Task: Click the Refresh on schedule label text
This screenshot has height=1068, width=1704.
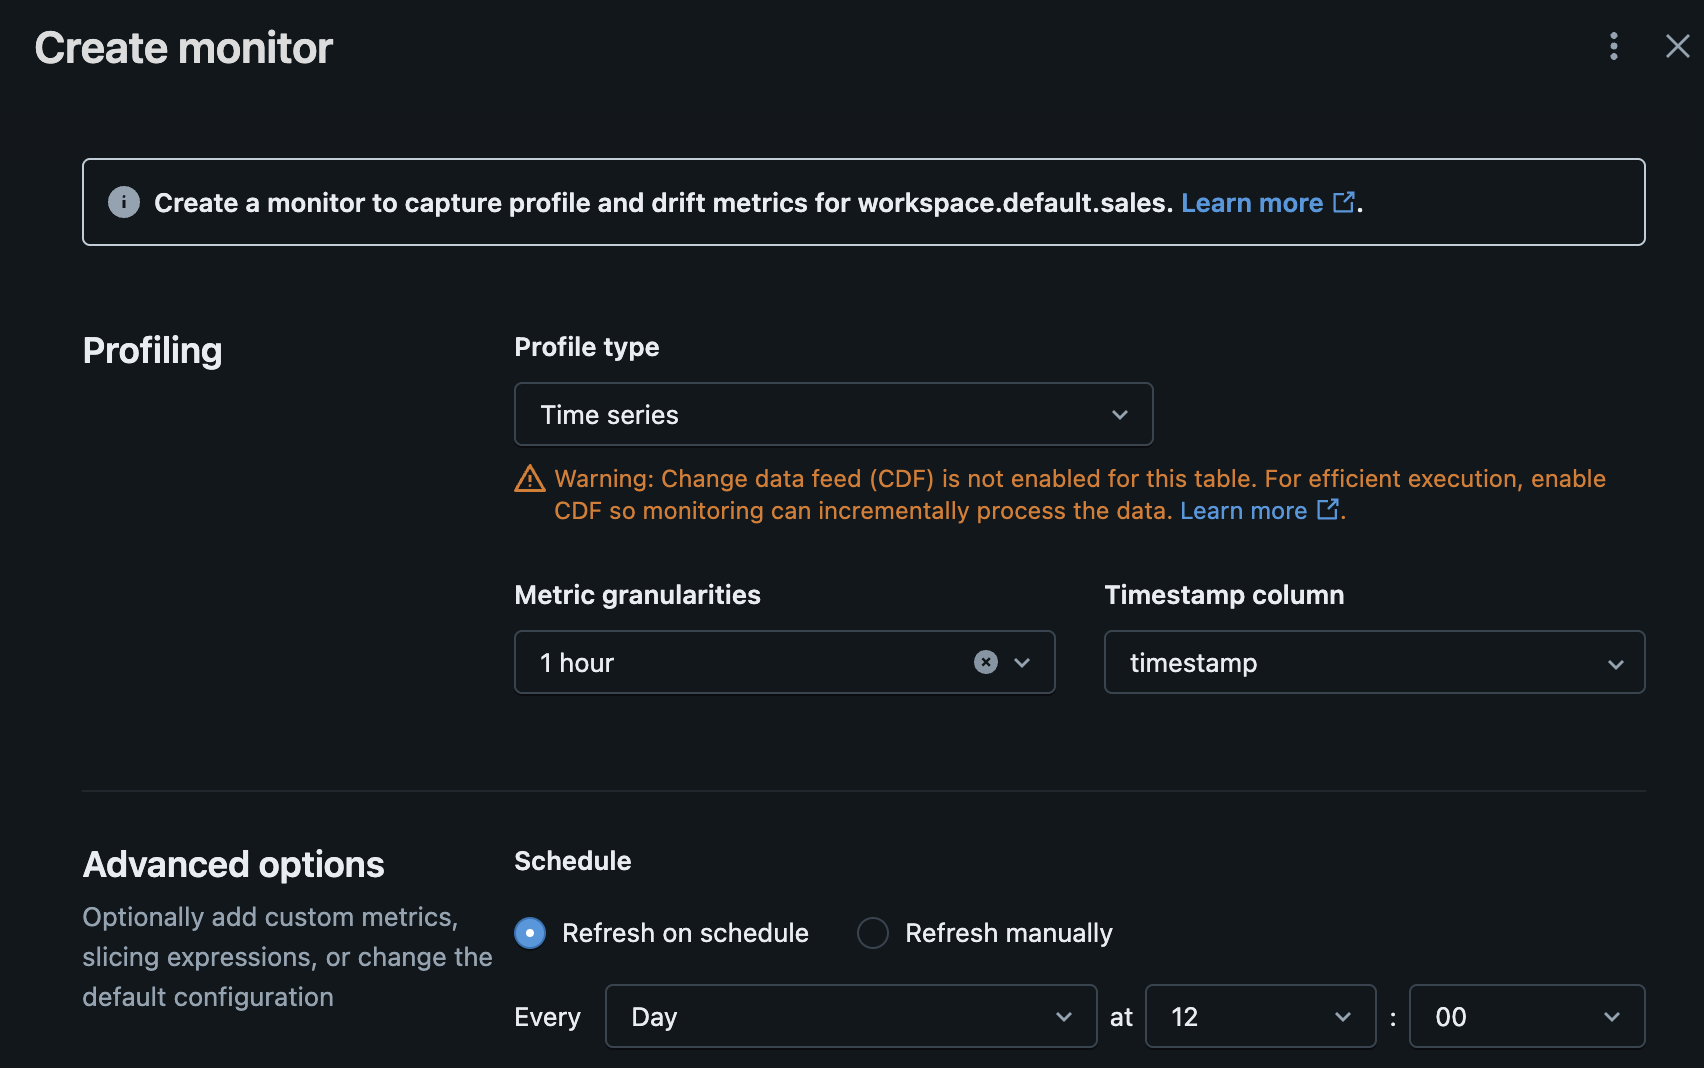Action: pyautogui.click(x=685, y=933)
